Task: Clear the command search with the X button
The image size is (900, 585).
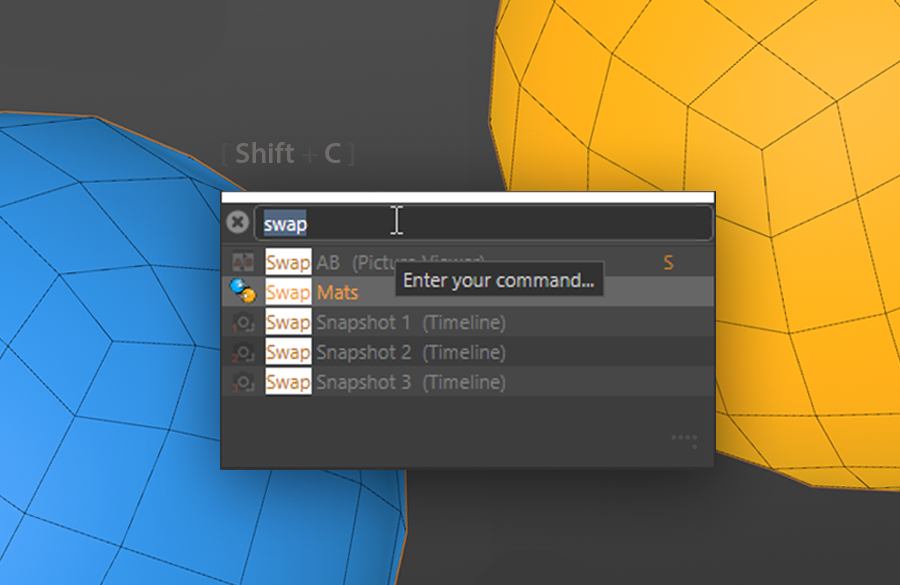Action: [237, 222]
